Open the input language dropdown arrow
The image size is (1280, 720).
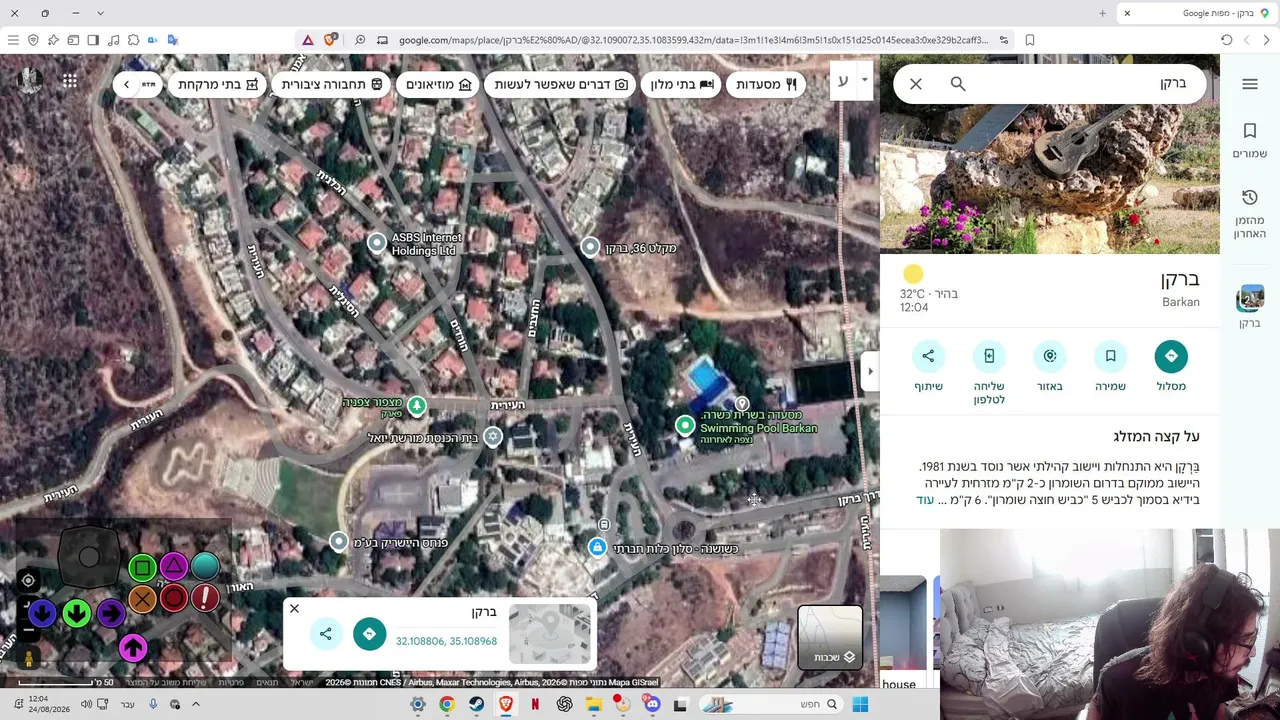[x=864, y=80]
